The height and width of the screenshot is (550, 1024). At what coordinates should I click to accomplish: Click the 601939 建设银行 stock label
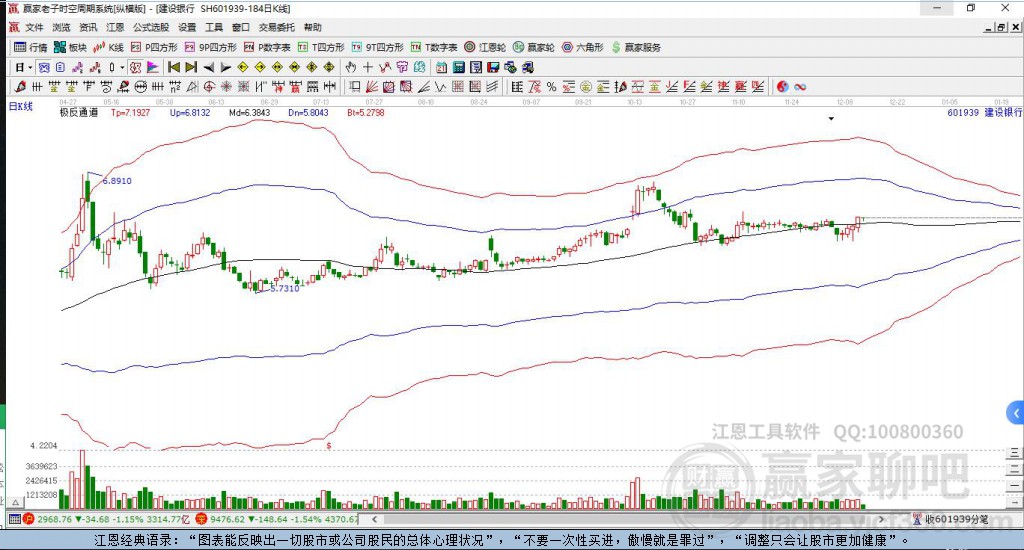(985, 112)
